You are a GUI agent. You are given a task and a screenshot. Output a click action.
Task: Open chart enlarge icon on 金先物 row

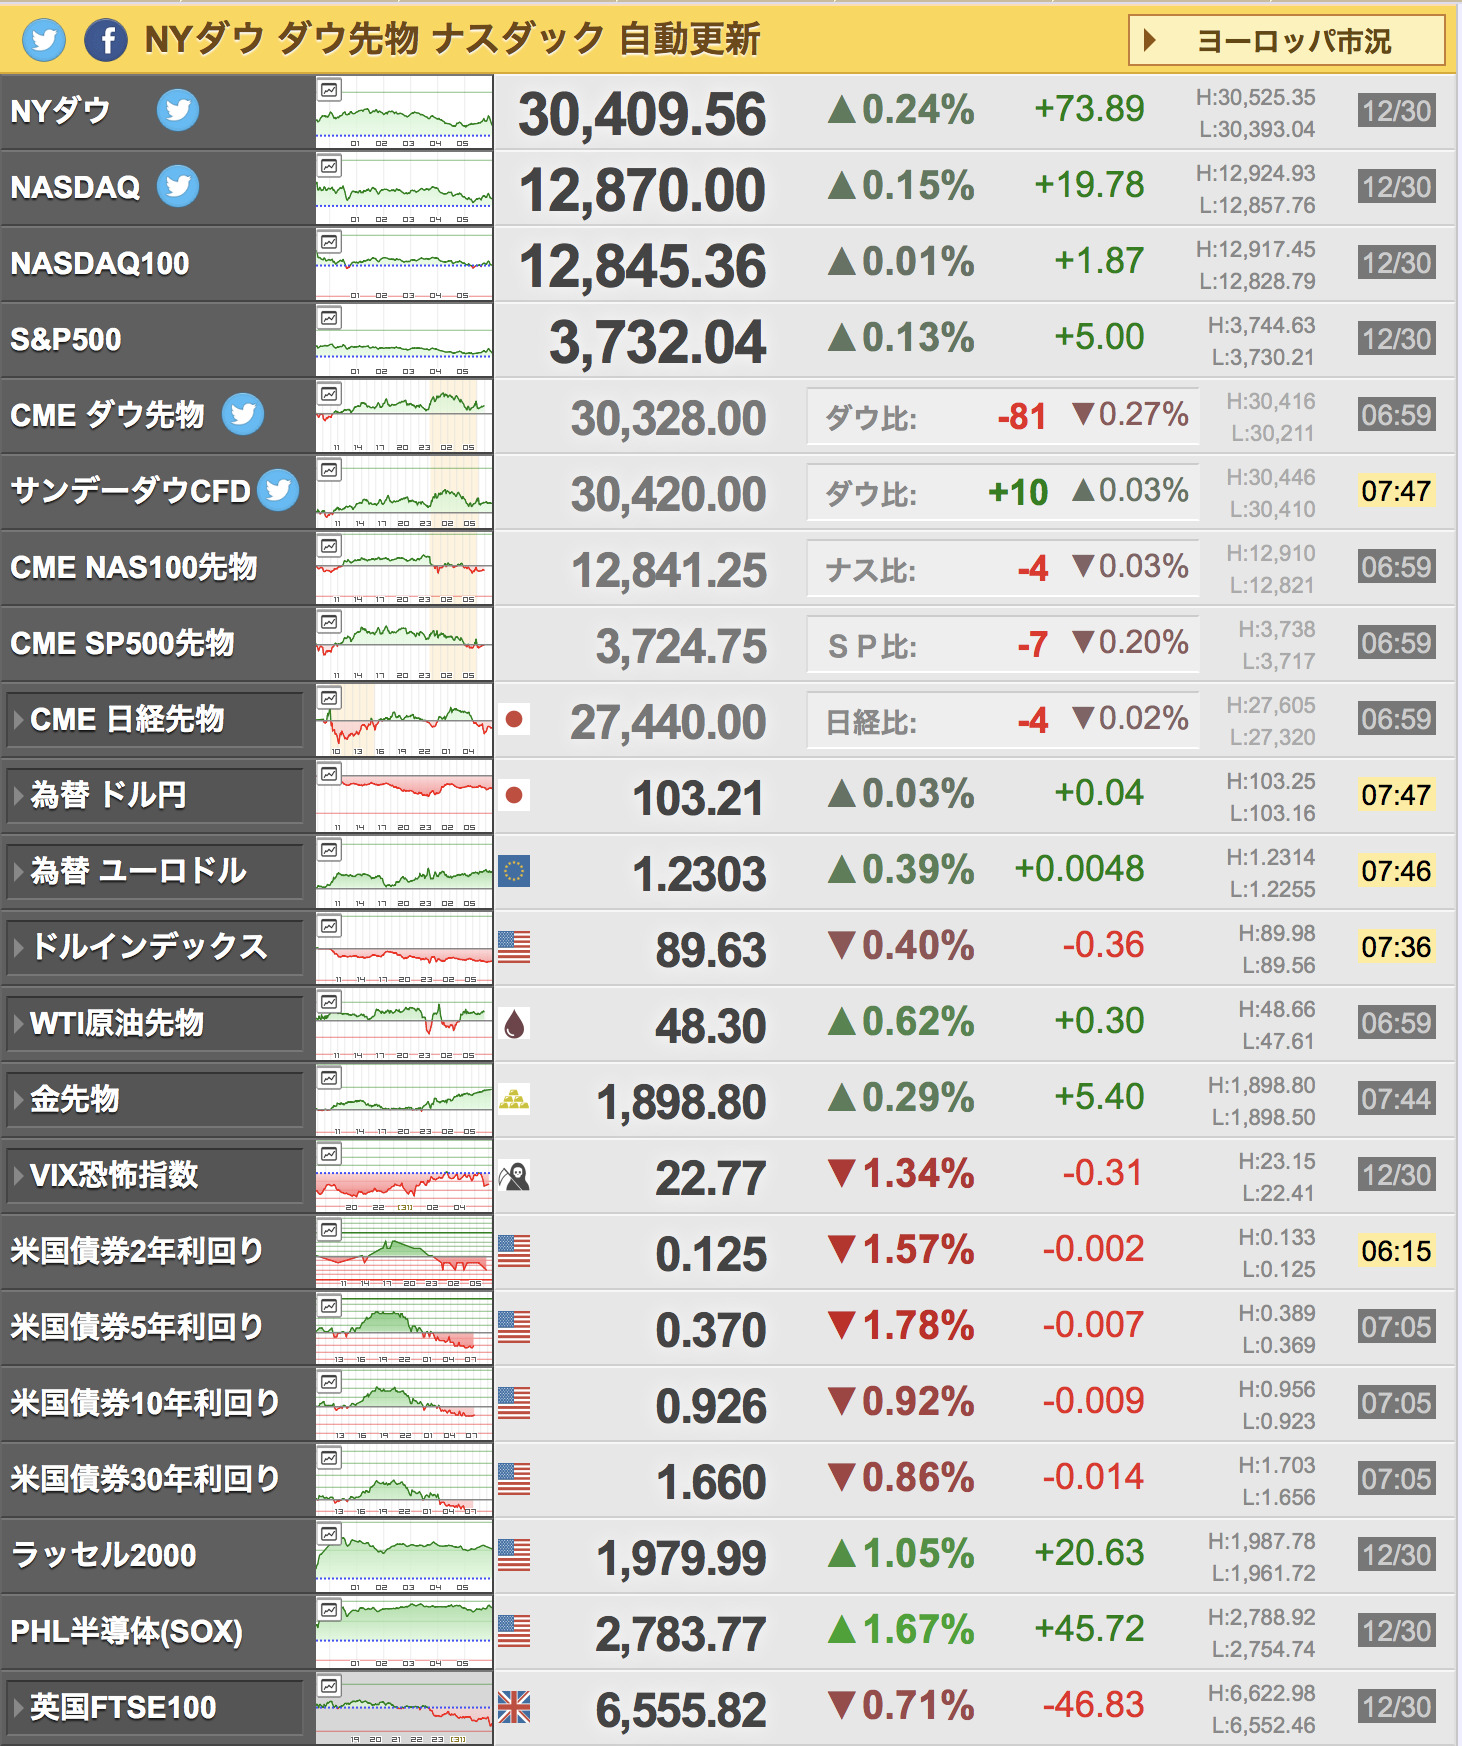point(329,1078)
